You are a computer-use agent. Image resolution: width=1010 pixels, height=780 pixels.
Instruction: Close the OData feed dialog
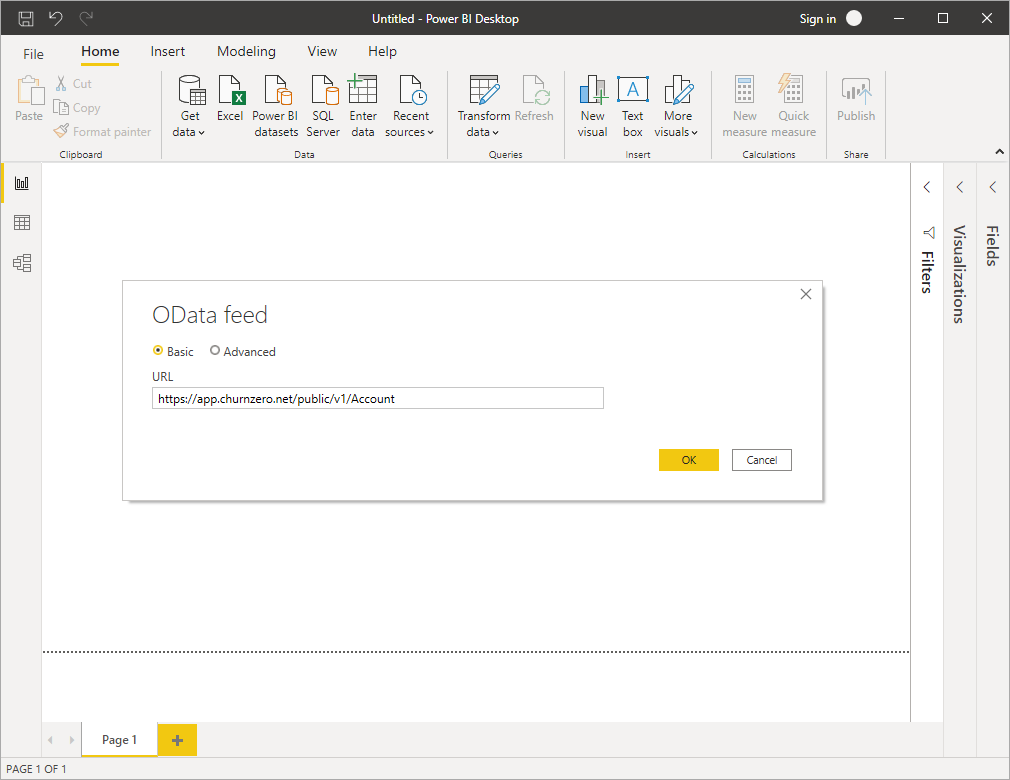806,294
